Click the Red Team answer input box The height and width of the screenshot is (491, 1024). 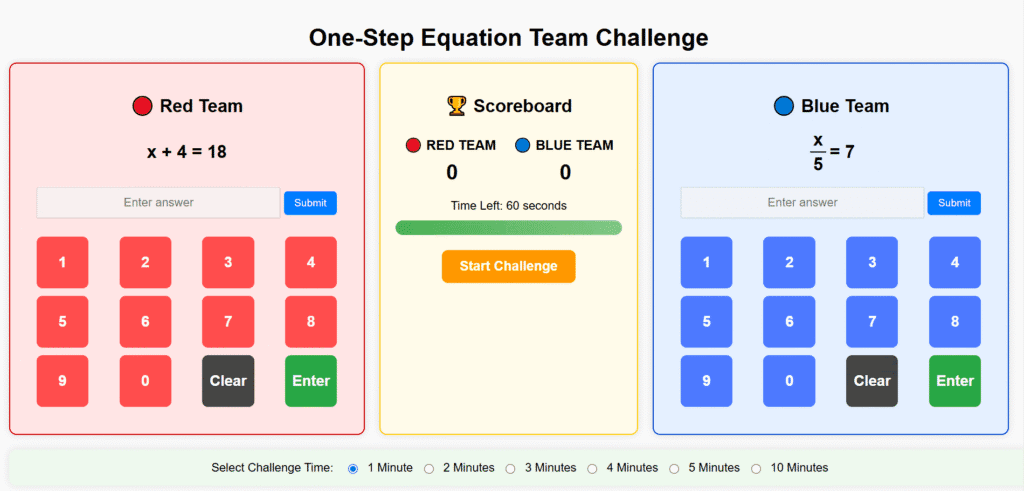point(158,203)
